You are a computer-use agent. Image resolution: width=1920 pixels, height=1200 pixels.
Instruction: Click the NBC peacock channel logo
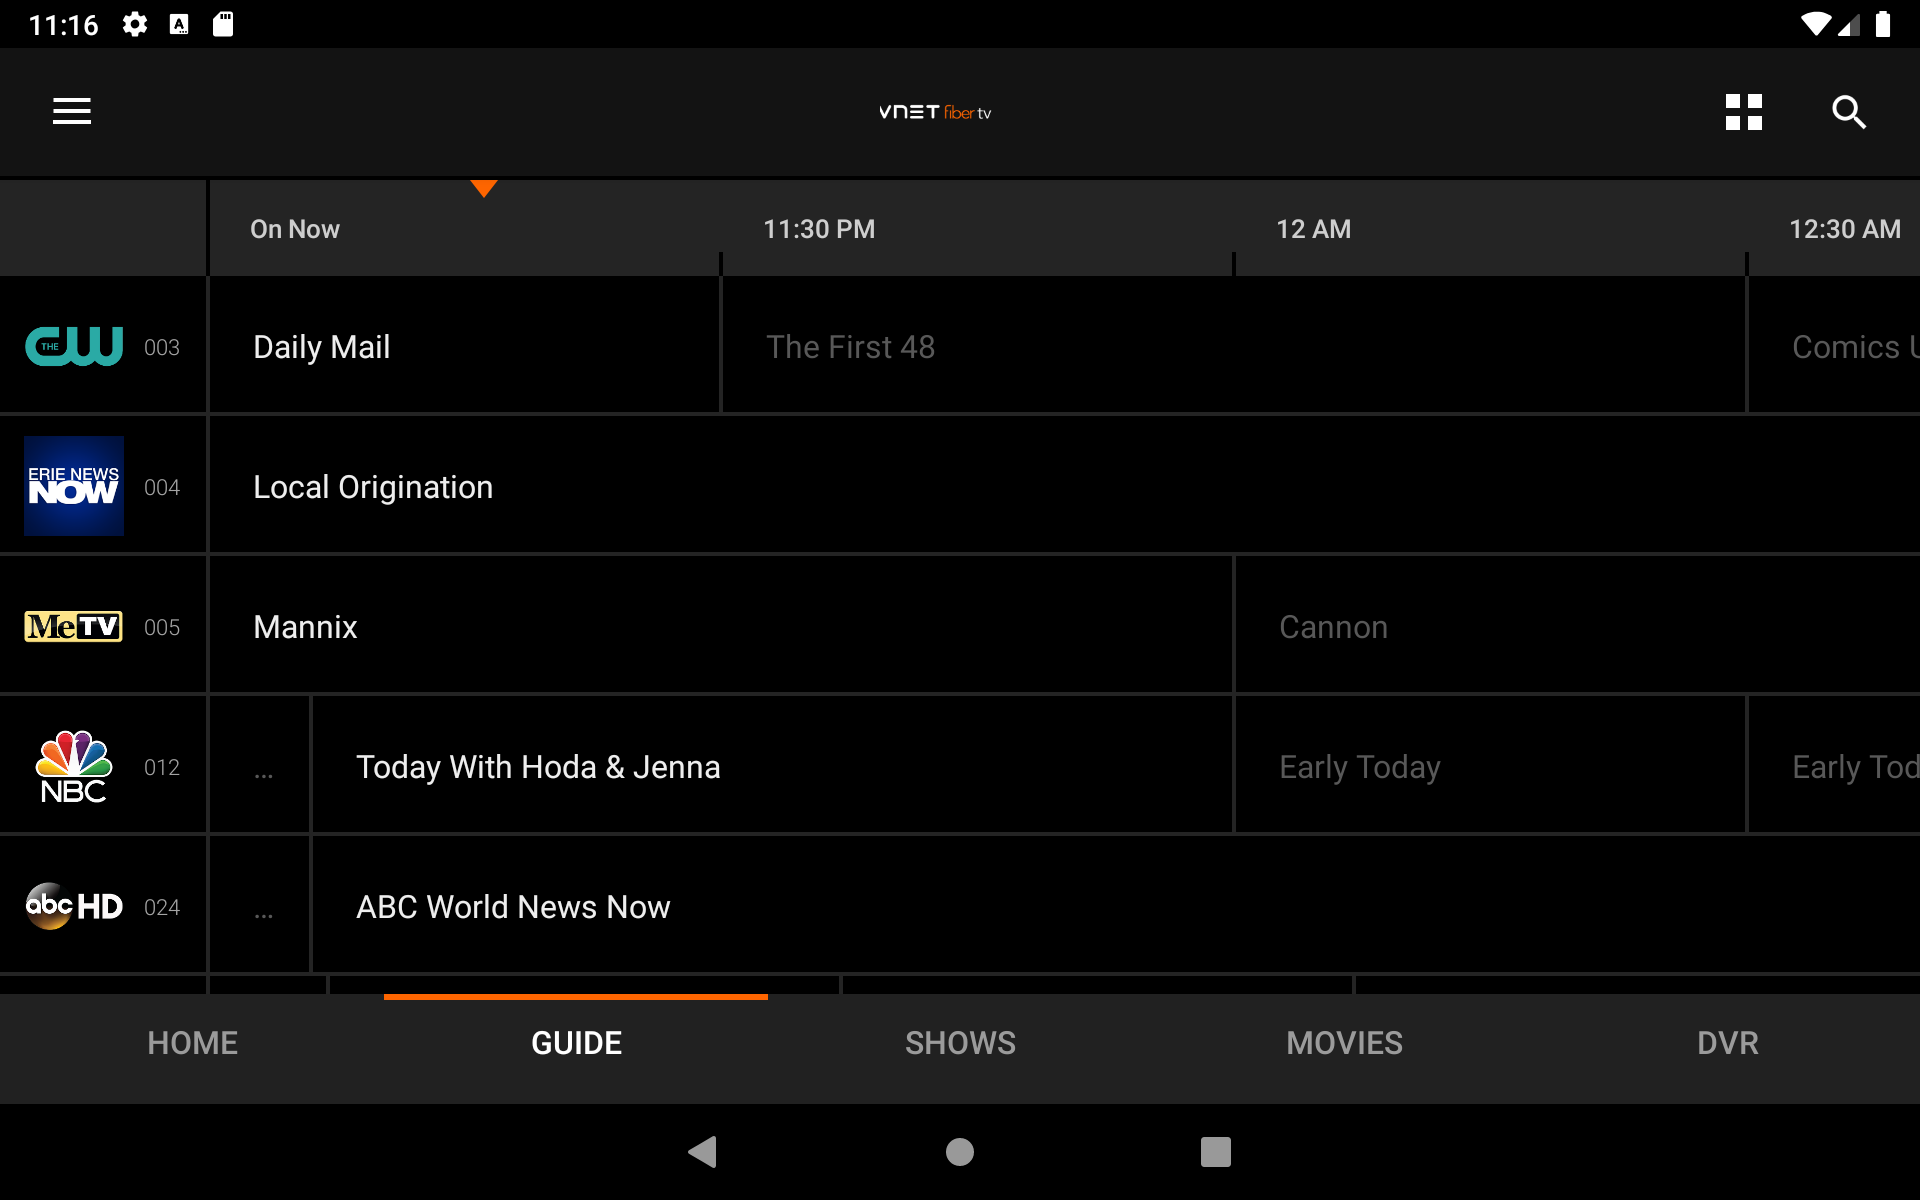[73, 766]
